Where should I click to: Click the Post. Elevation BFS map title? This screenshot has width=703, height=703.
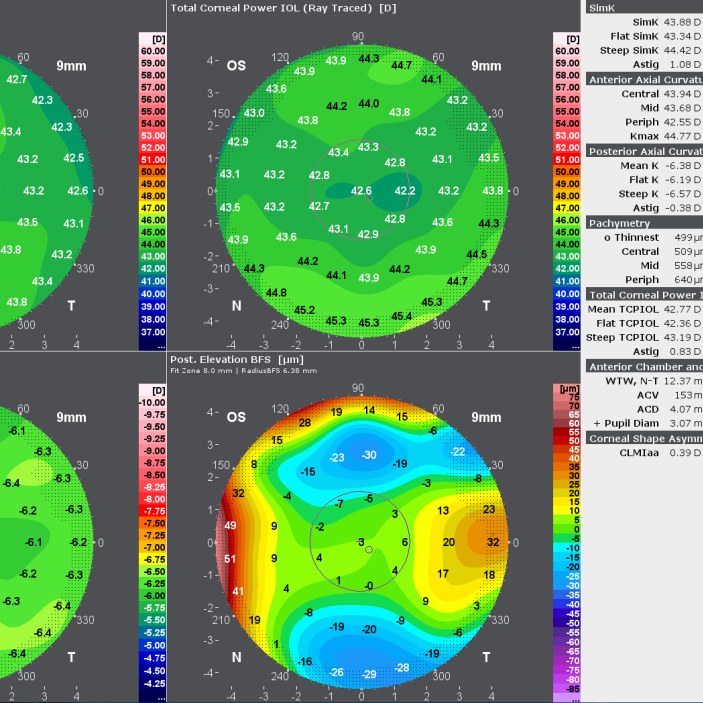(x=237, y=360)
